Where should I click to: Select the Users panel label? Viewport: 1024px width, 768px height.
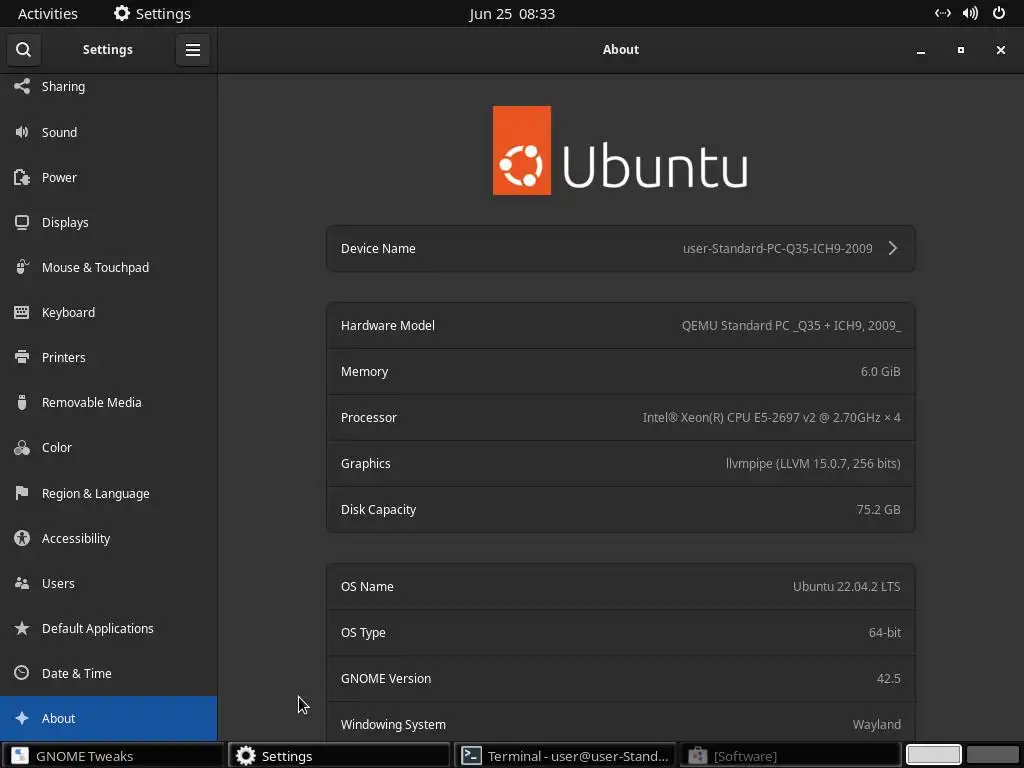pos(58,583)
